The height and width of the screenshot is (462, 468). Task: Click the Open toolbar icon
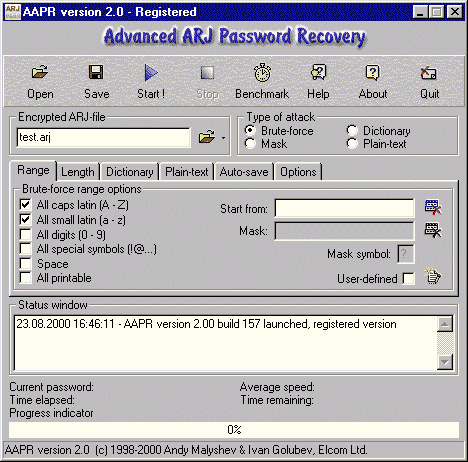point(40,72)
